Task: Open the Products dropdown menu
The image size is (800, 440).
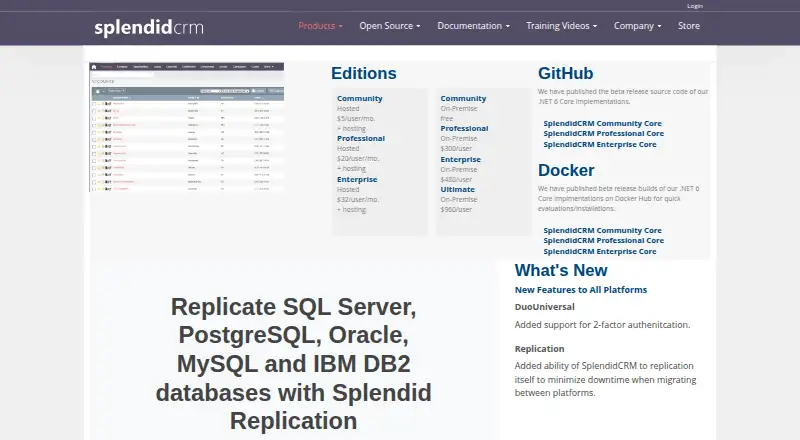Action: tap(320, 26)
